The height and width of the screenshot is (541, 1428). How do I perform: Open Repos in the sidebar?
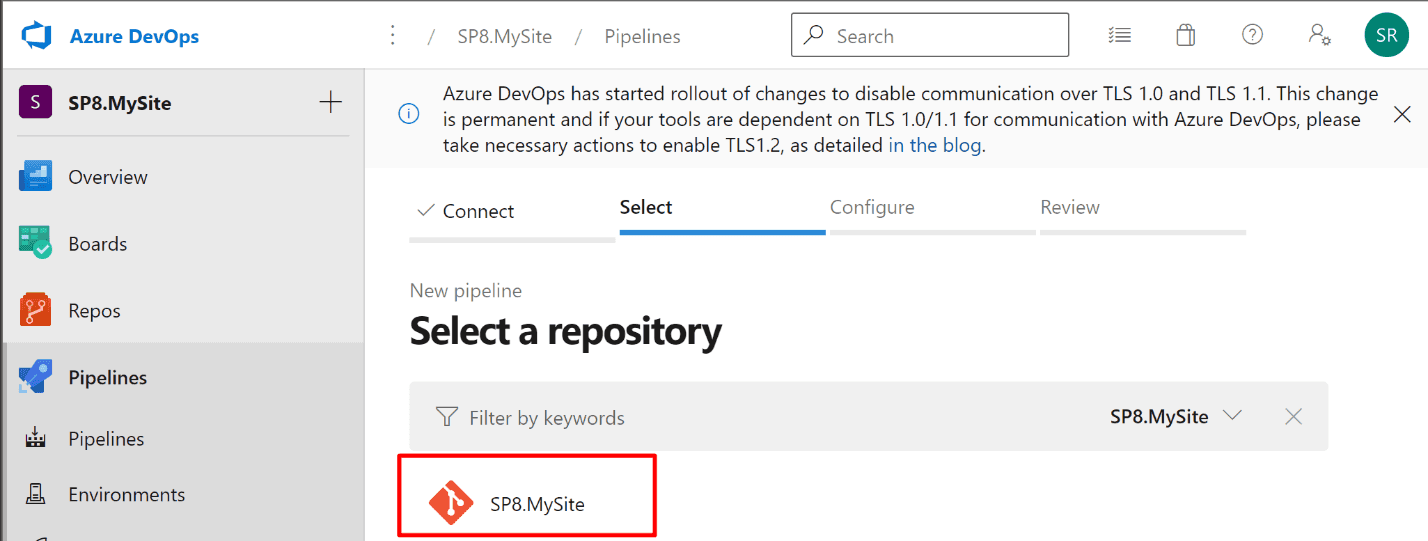(x=94, y=311)
